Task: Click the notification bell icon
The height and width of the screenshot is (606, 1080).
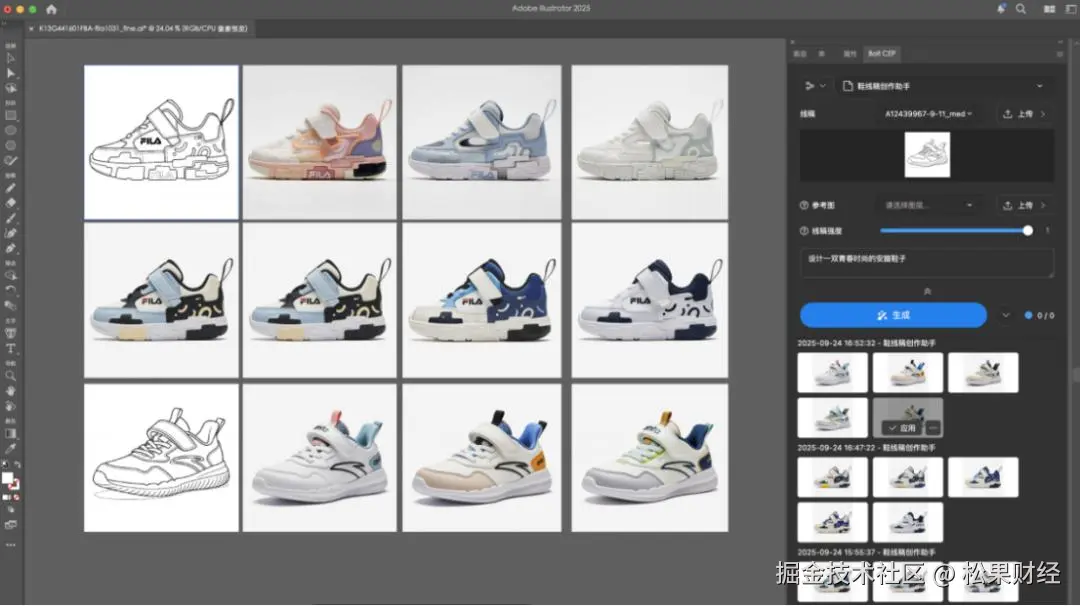Action: click(1000, 9)
